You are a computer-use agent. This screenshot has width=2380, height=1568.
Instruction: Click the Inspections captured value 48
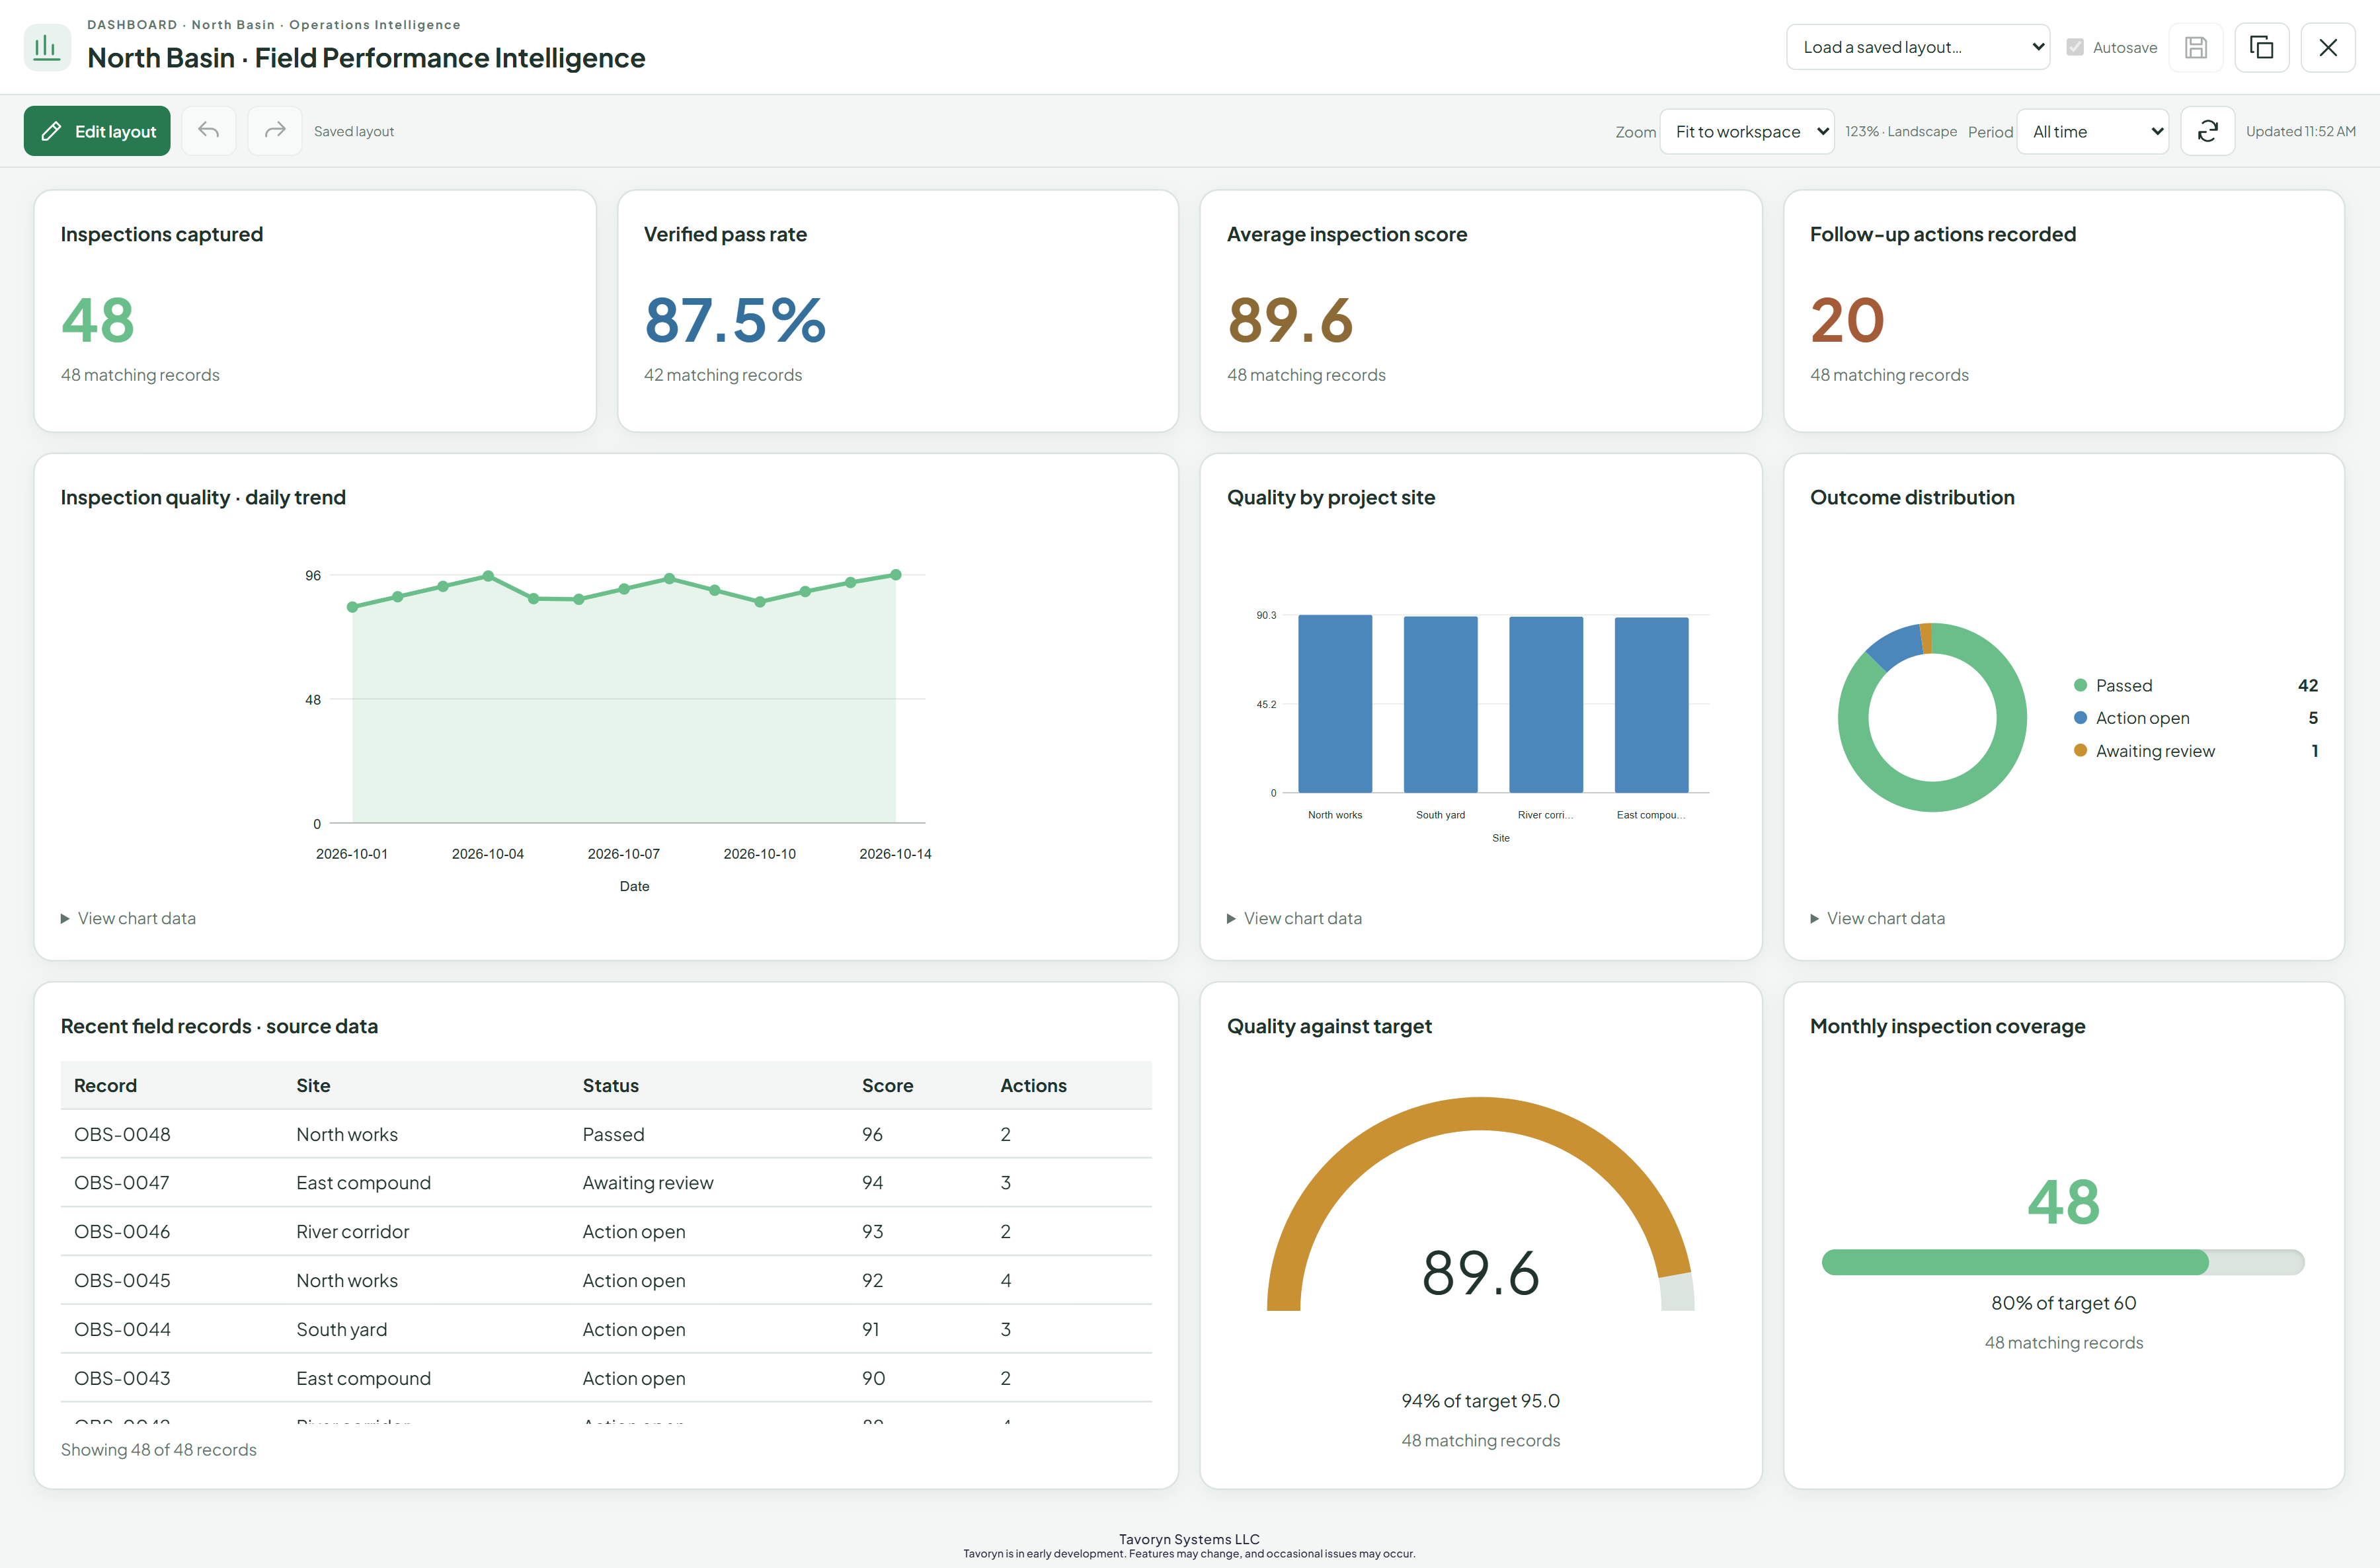pyautogui.click(x=98, y=320)
